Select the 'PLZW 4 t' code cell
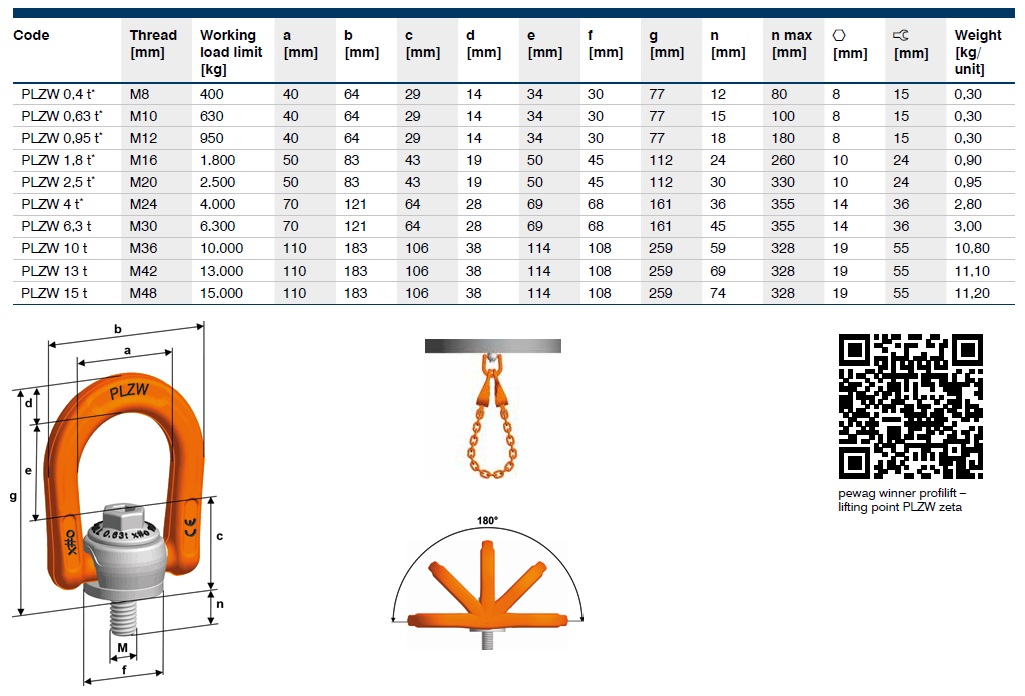The width and height of the screenshot is (1025, 696). click(x=52, y=205)
